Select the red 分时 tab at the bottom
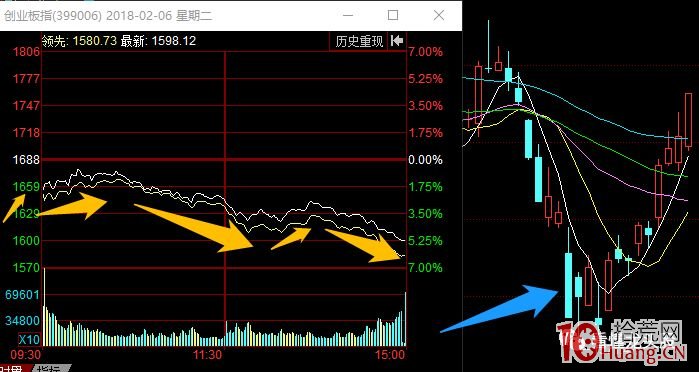This screenshot has width=699, height=372. coord(12,368)
